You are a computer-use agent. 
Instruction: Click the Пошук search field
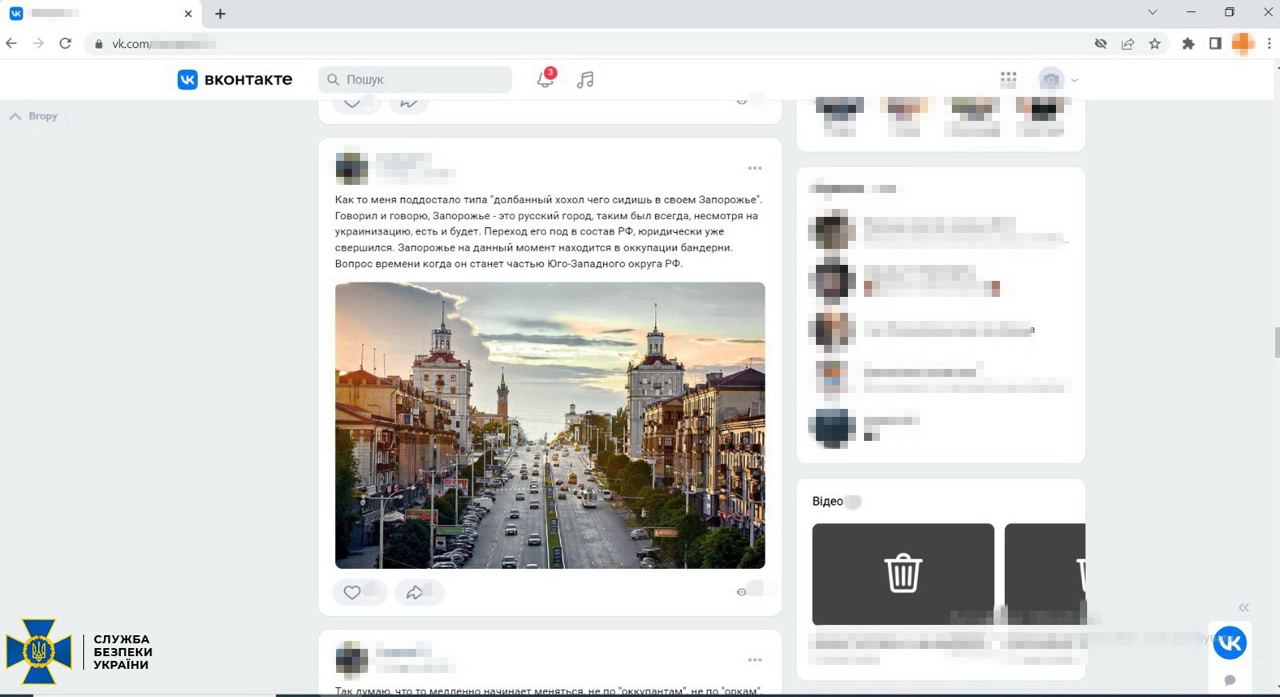[415, 79]
